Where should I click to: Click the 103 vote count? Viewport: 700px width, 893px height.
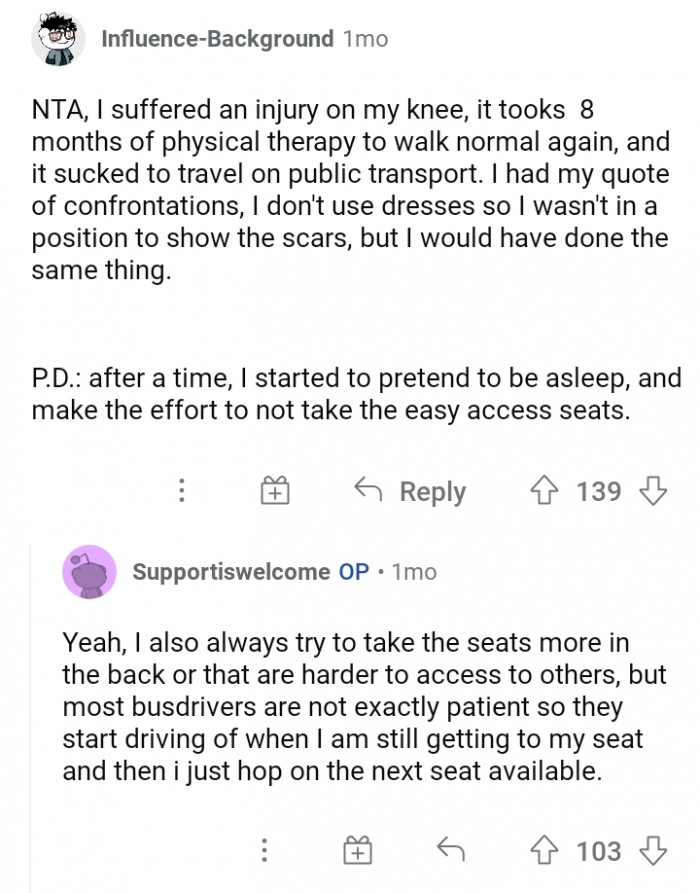(x=600, y=851)
